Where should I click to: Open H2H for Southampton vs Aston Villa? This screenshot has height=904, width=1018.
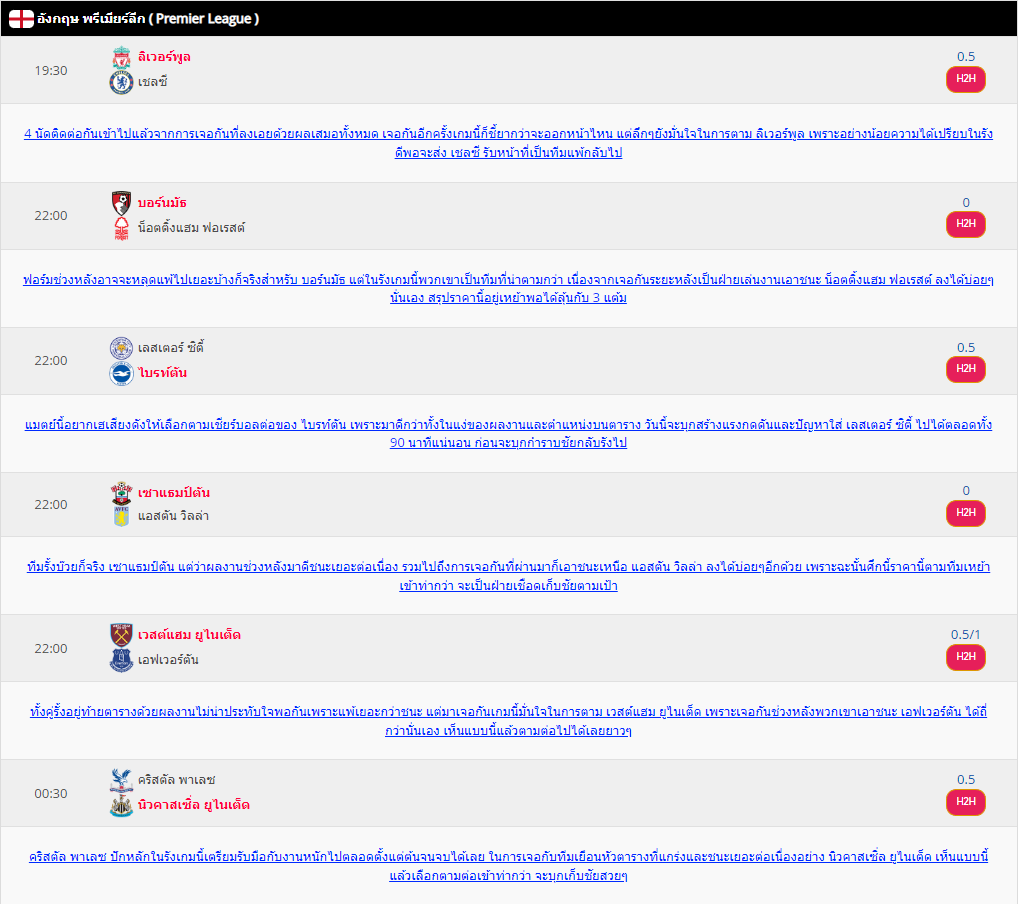[965, 513]
